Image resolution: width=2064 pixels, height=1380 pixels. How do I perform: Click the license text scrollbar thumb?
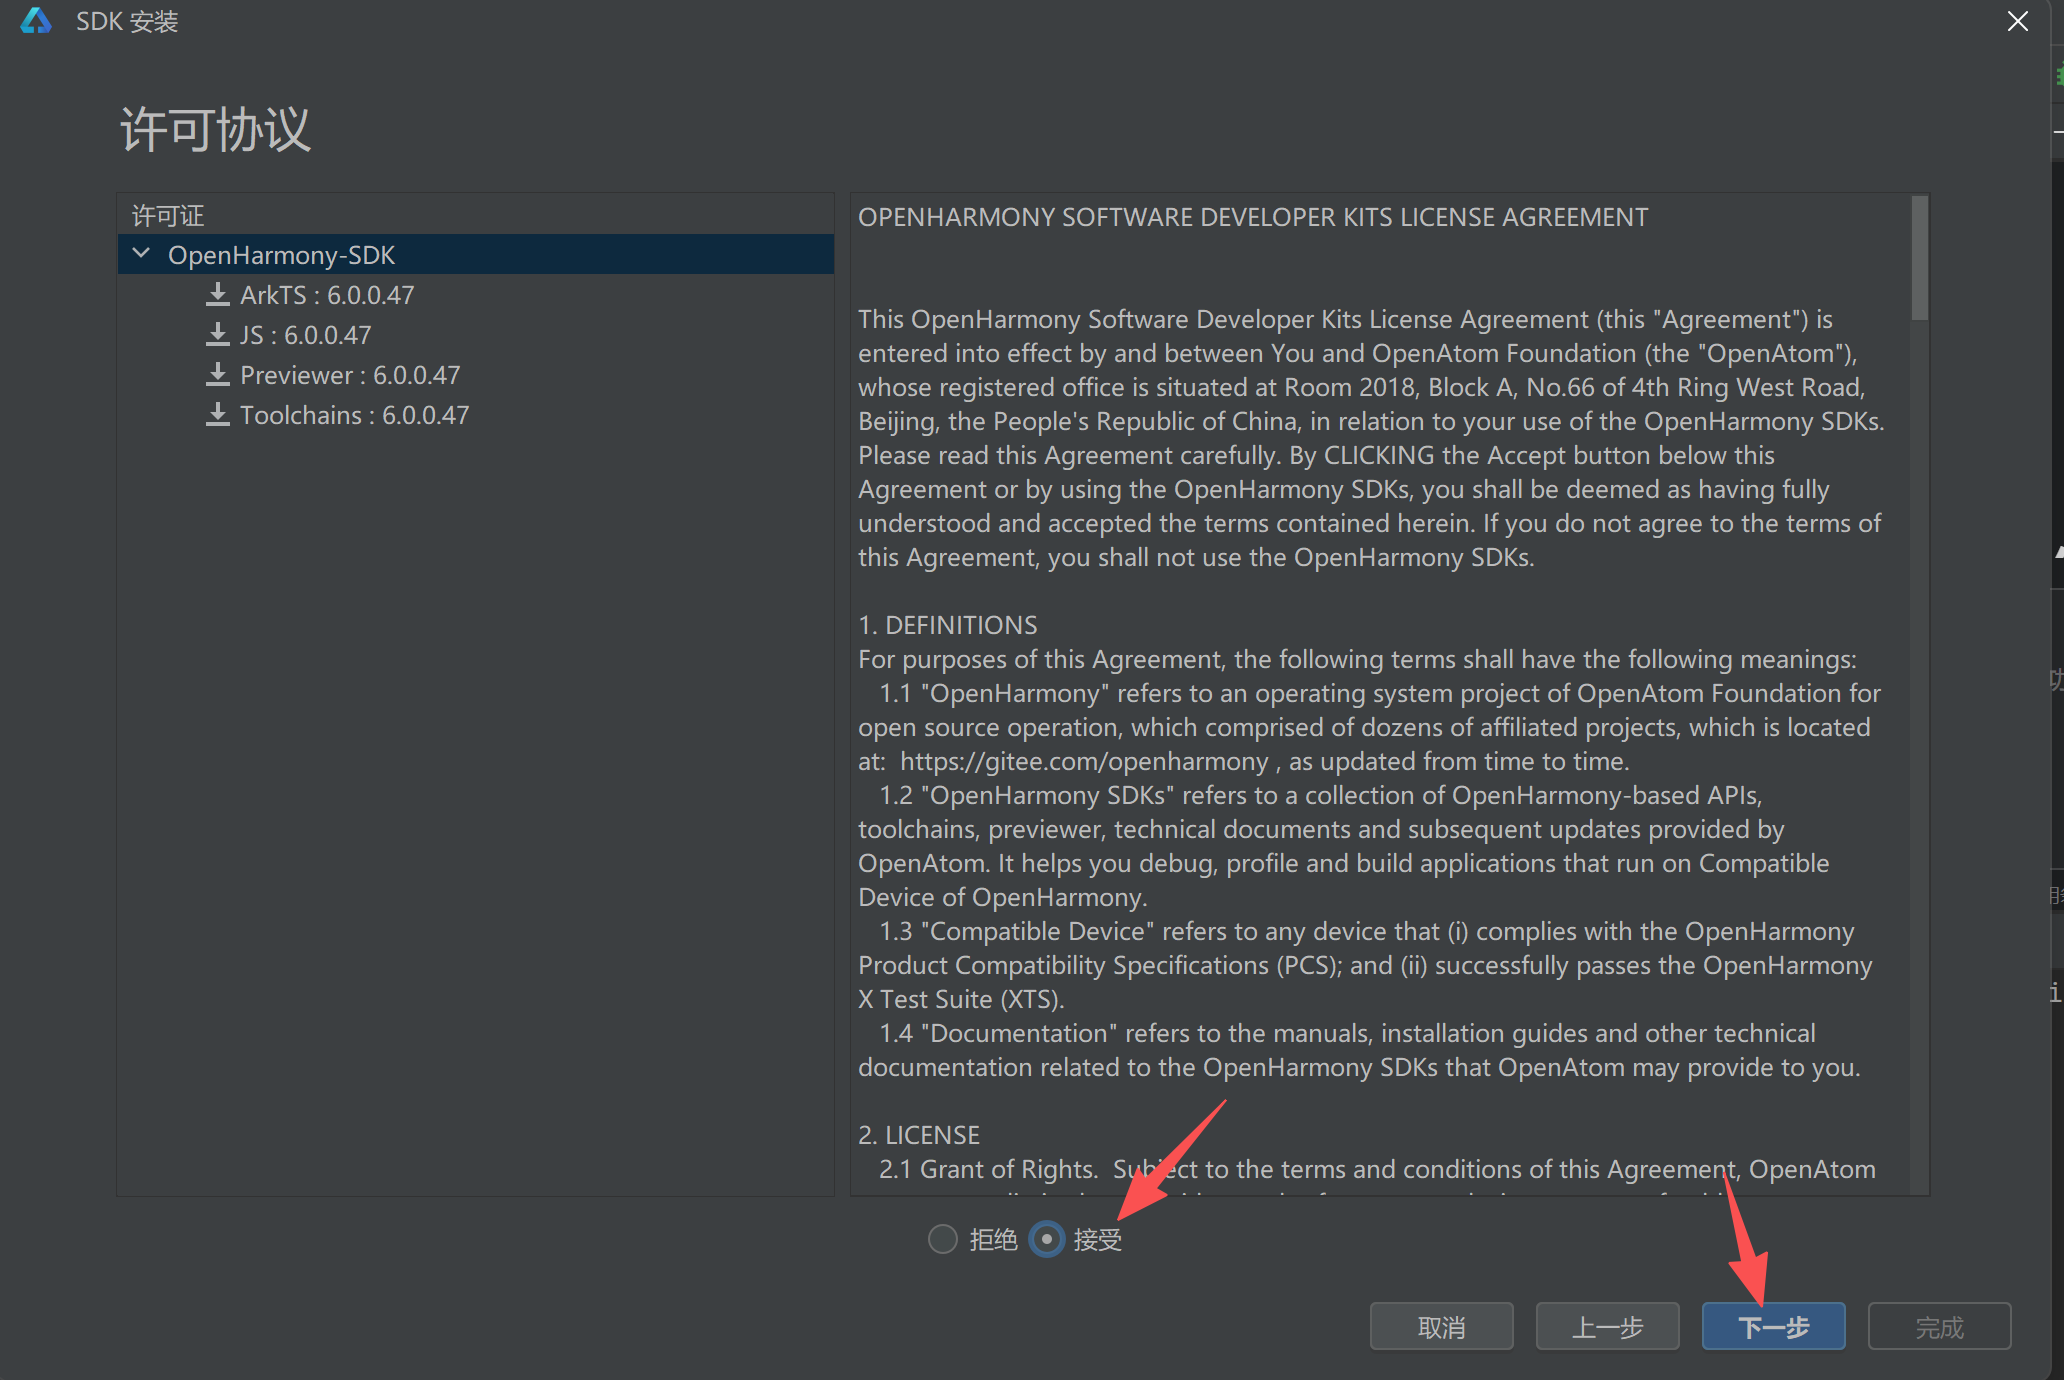(1919, 258)
